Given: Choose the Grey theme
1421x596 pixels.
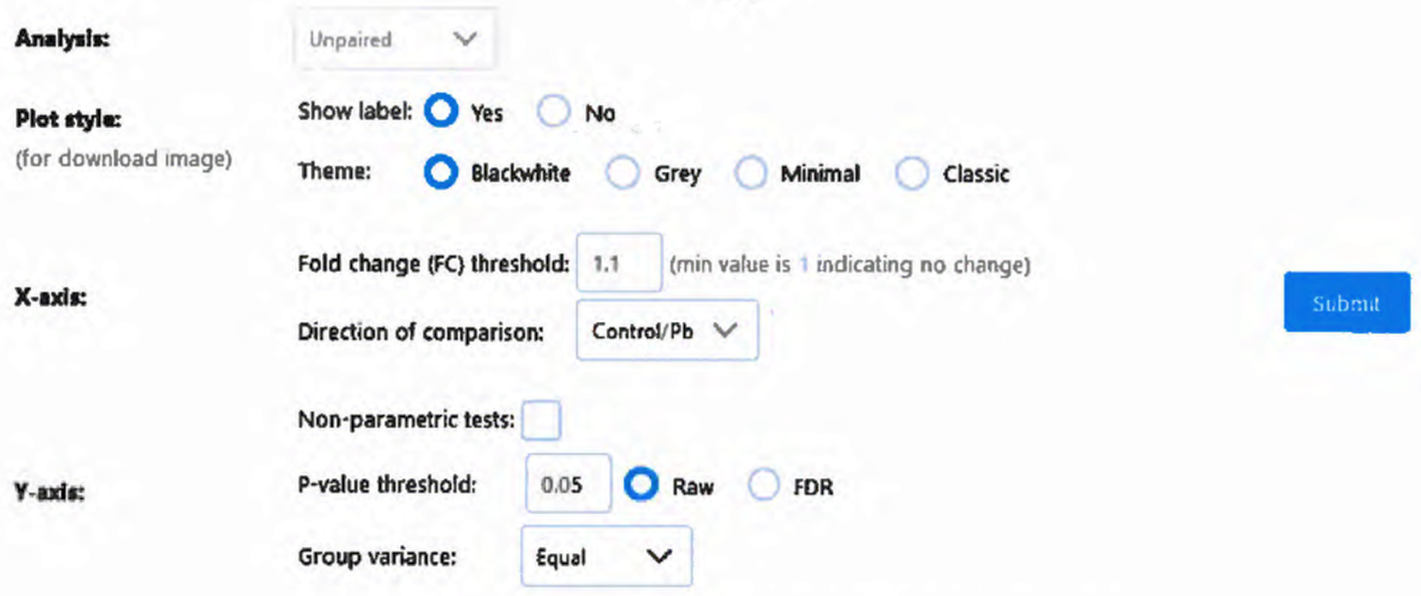Looking at the screenshot, I should 622,174.
